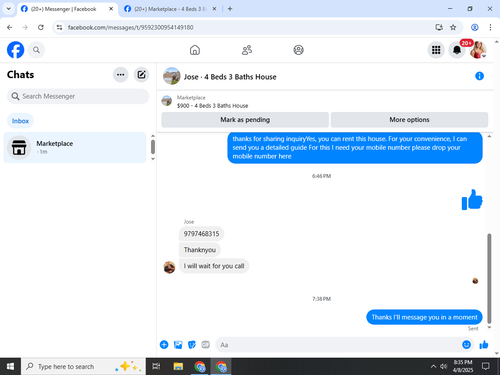Go back in browser history

pyautogui.click(x=10, y=27)
